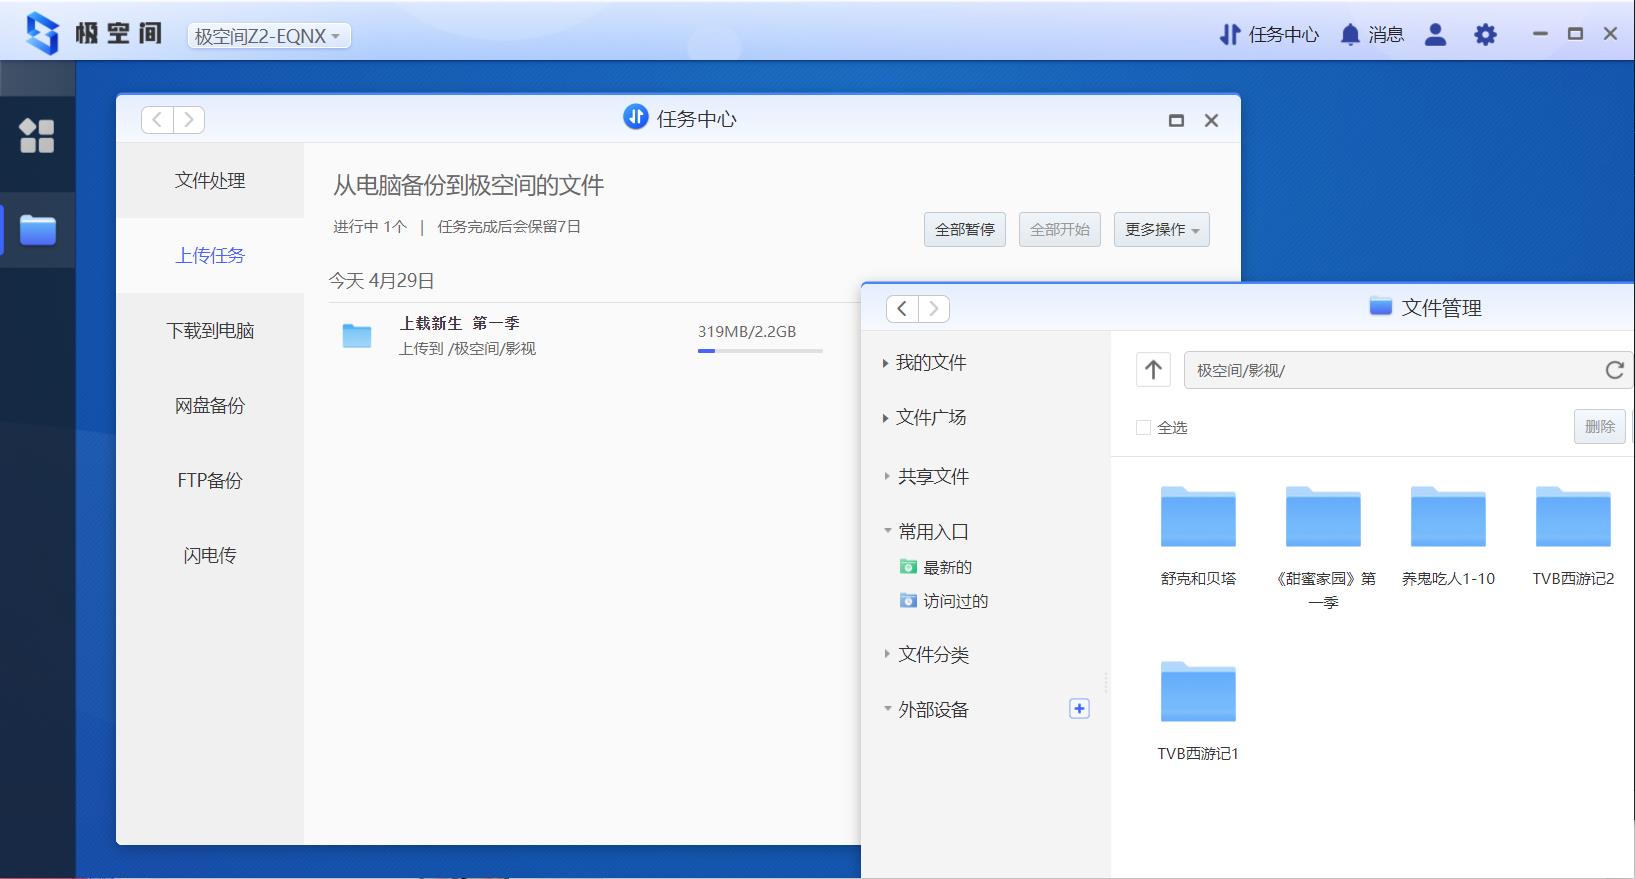Viewport: 1635px width, 879px height.
Task: Click the upload progress bar for 上载新生
Action: point(760,351)
